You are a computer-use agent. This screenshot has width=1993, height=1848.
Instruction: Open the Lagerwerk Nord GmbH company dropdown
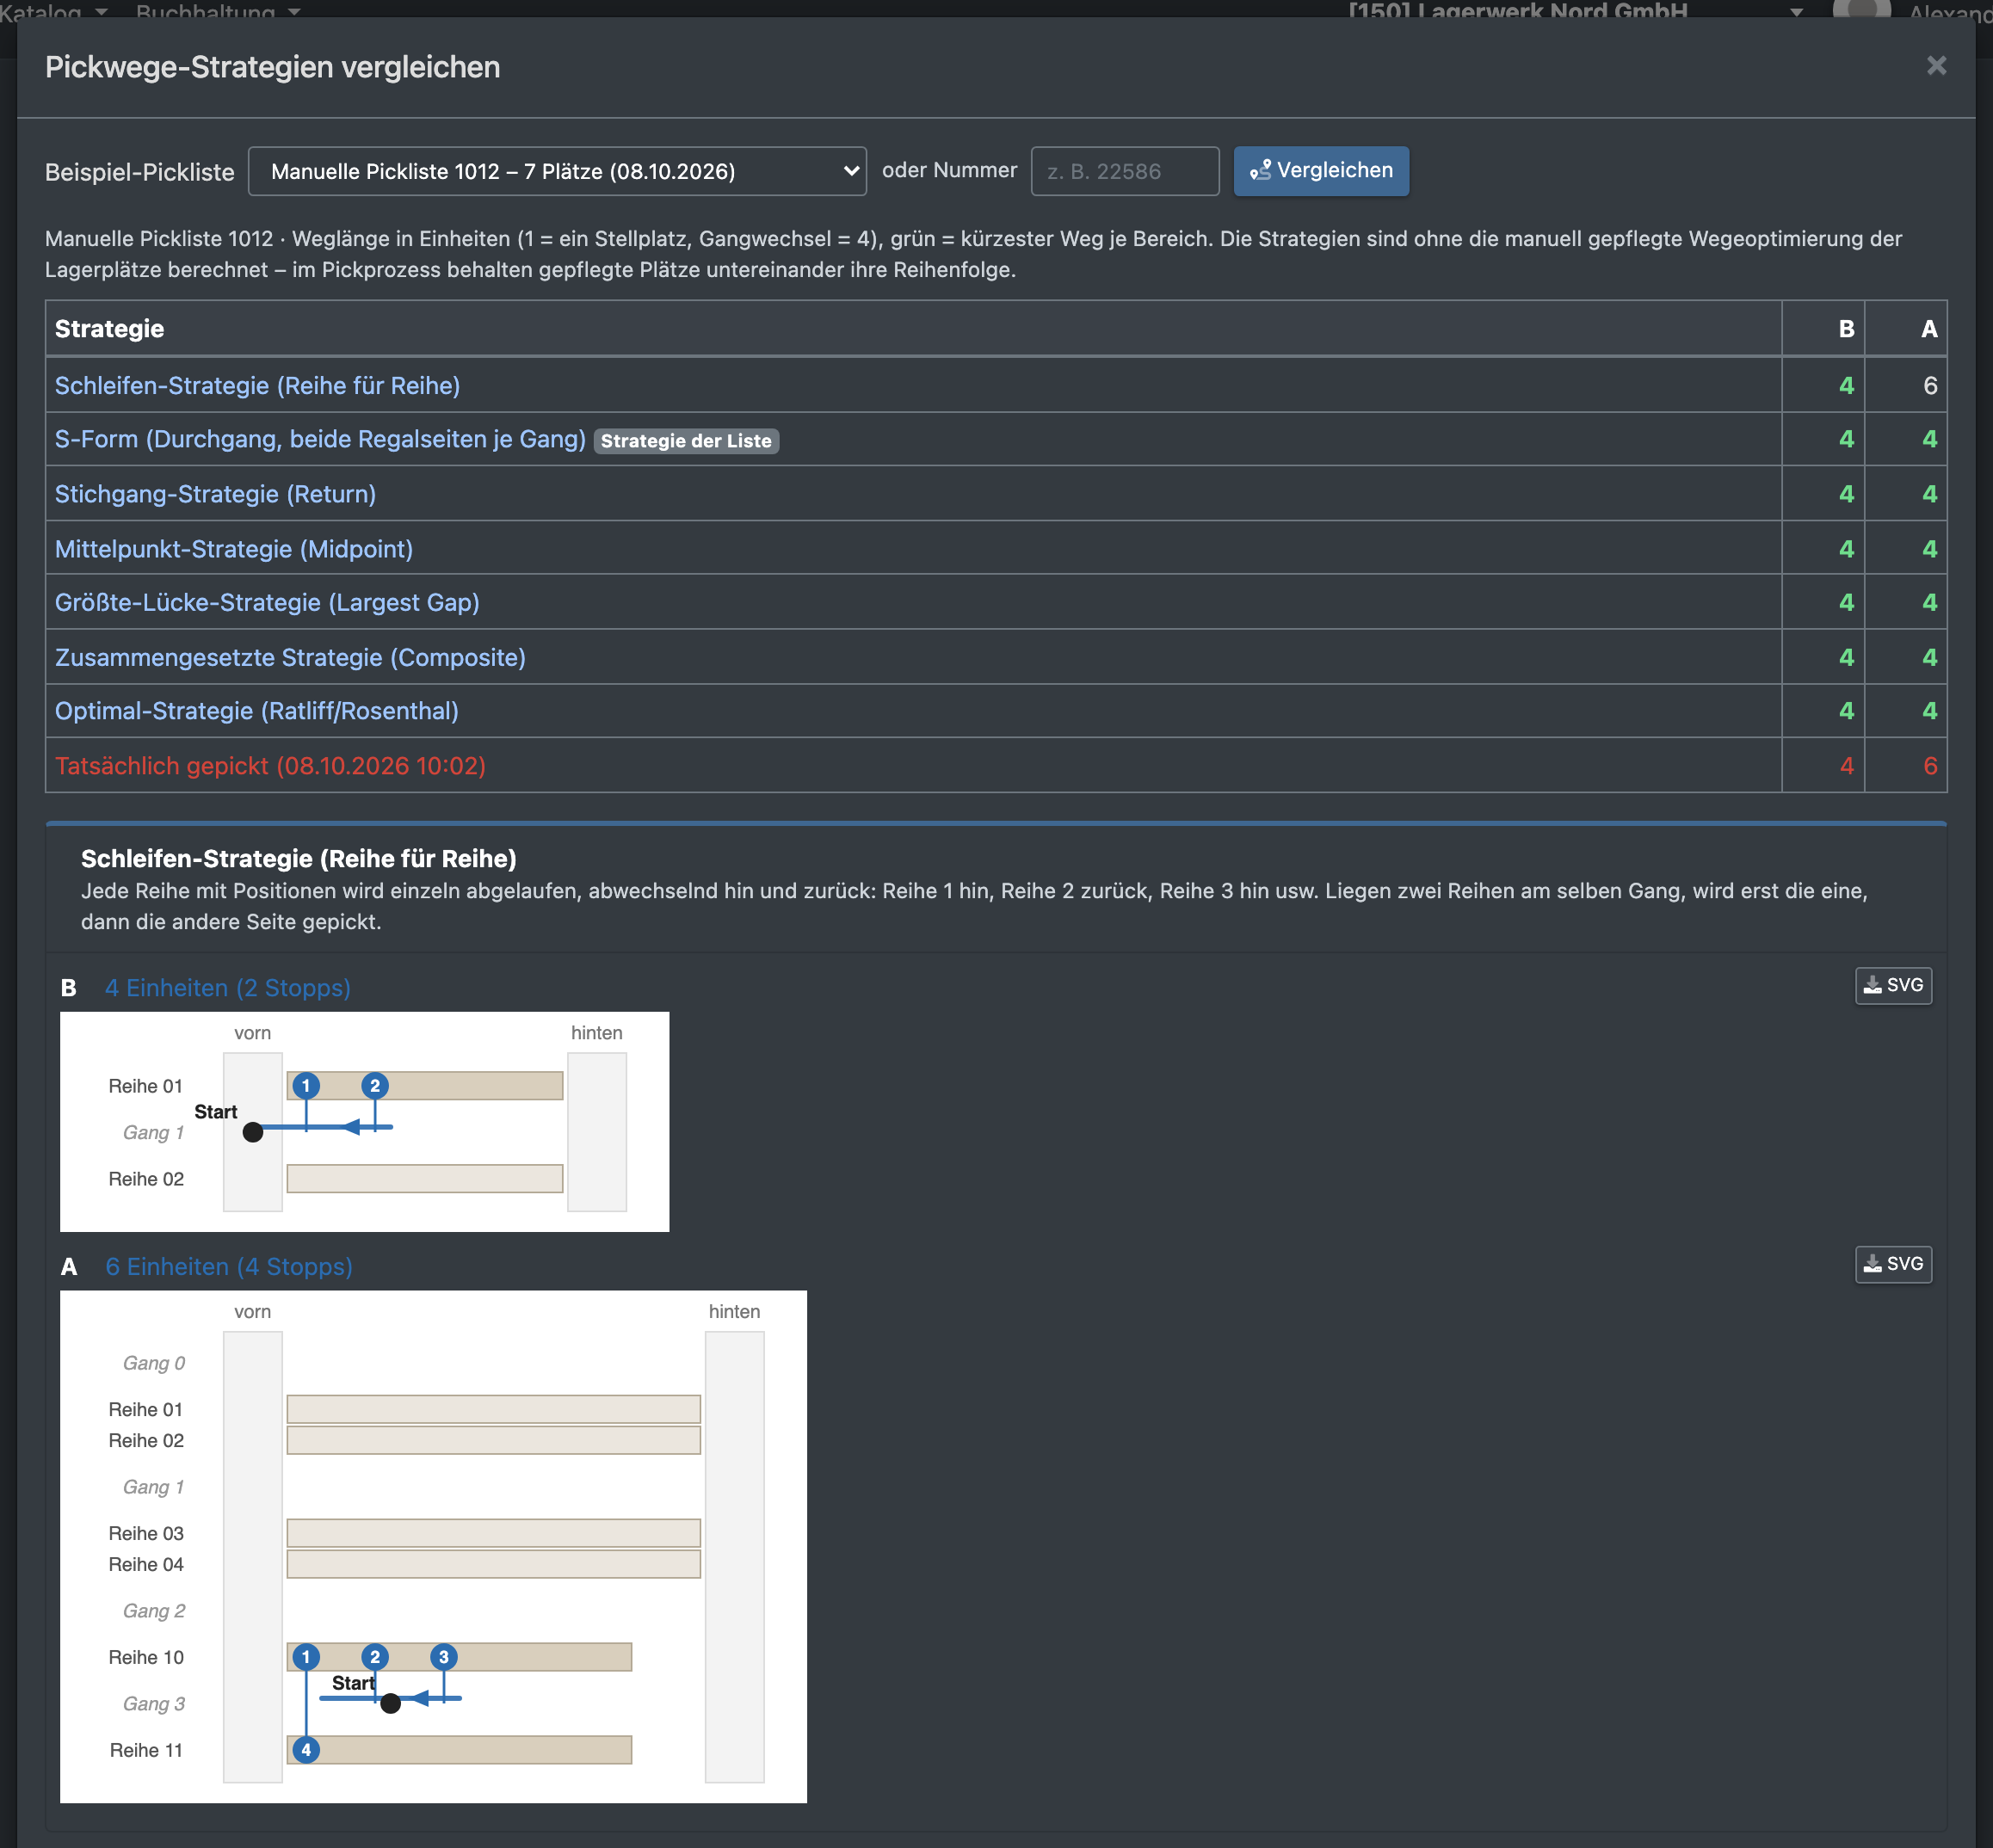tap(1576, 11)
